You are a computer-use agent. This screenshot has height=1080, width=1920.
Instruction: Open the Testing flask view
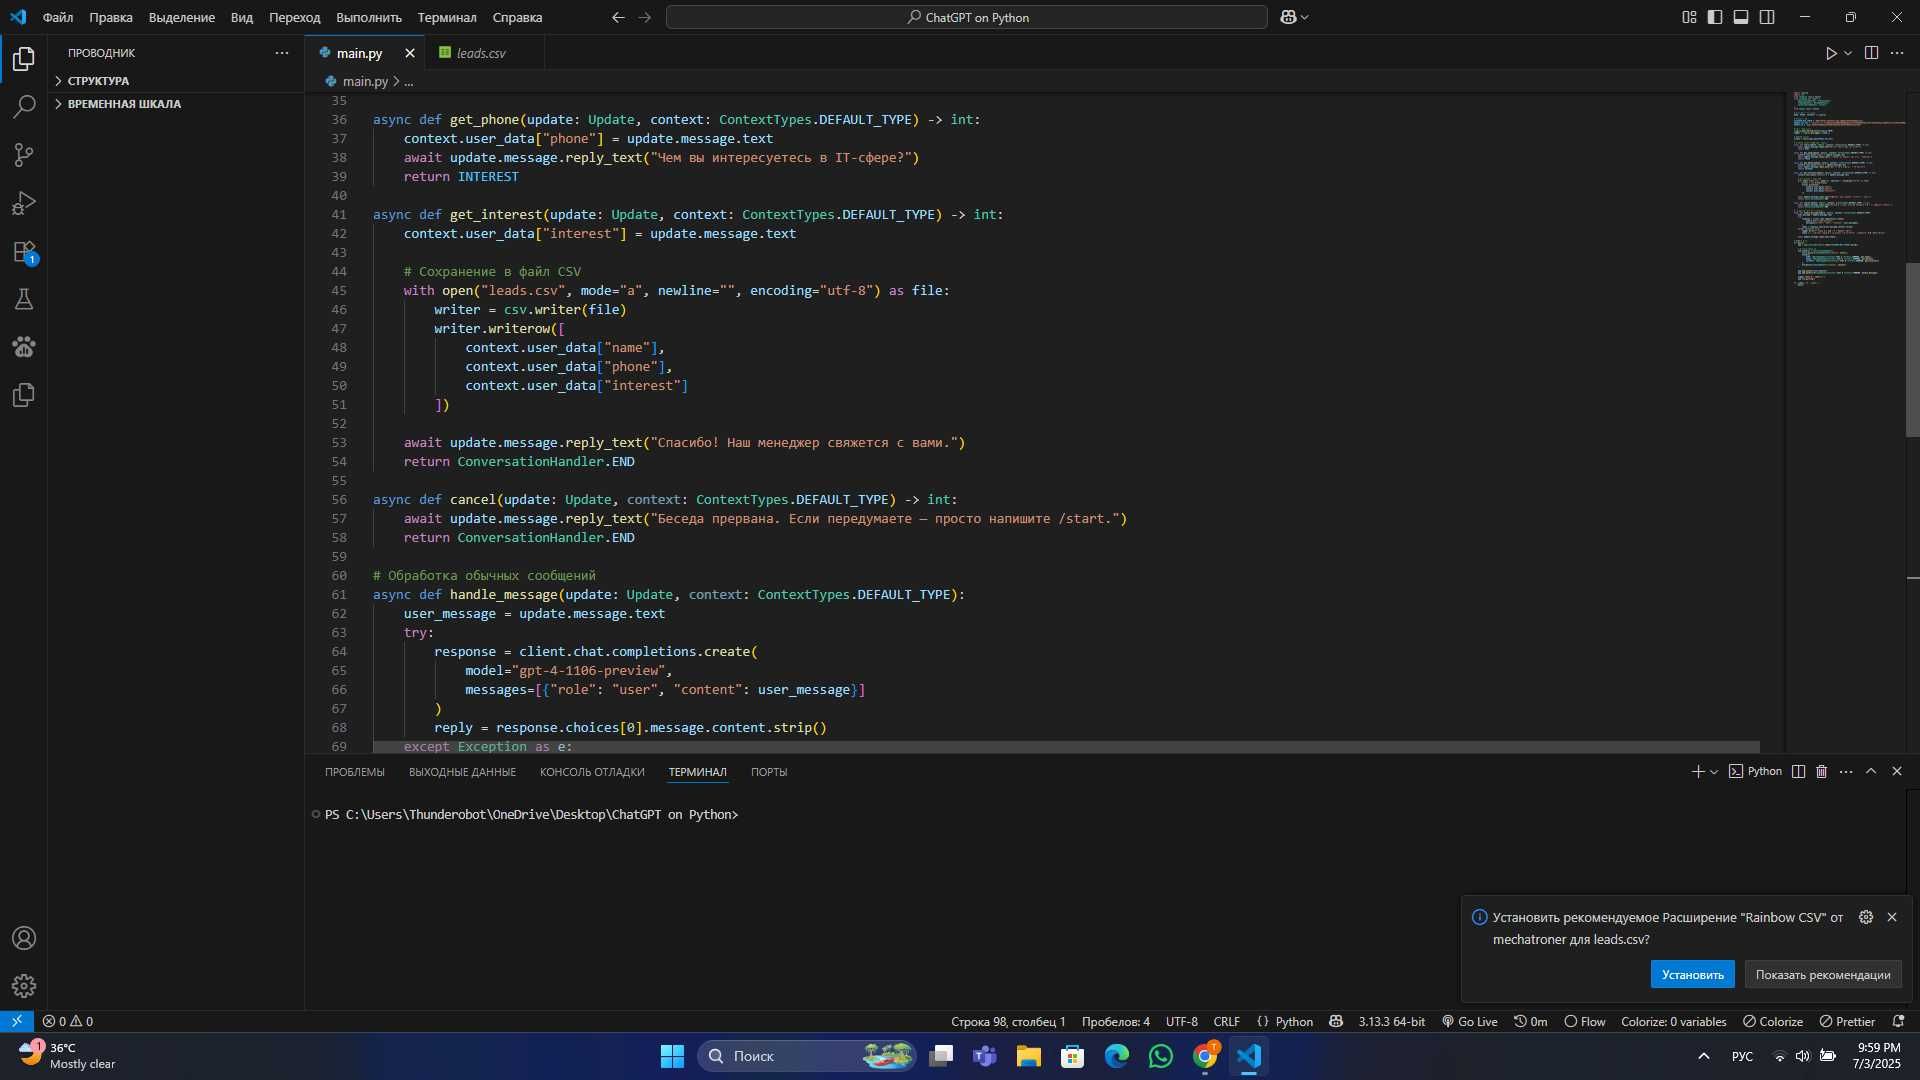point(24,299)
